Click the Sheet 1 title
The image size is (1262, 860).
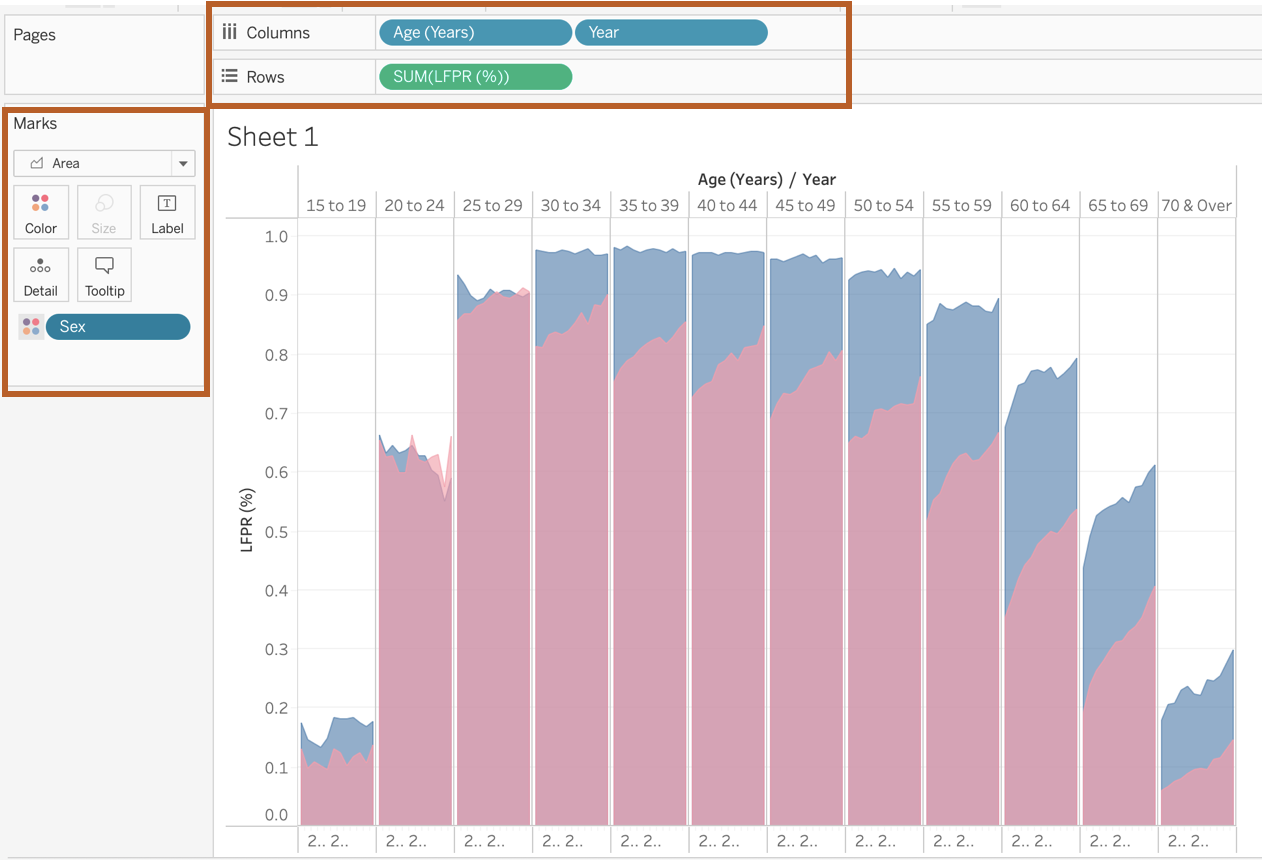click(x=273, y=137)
